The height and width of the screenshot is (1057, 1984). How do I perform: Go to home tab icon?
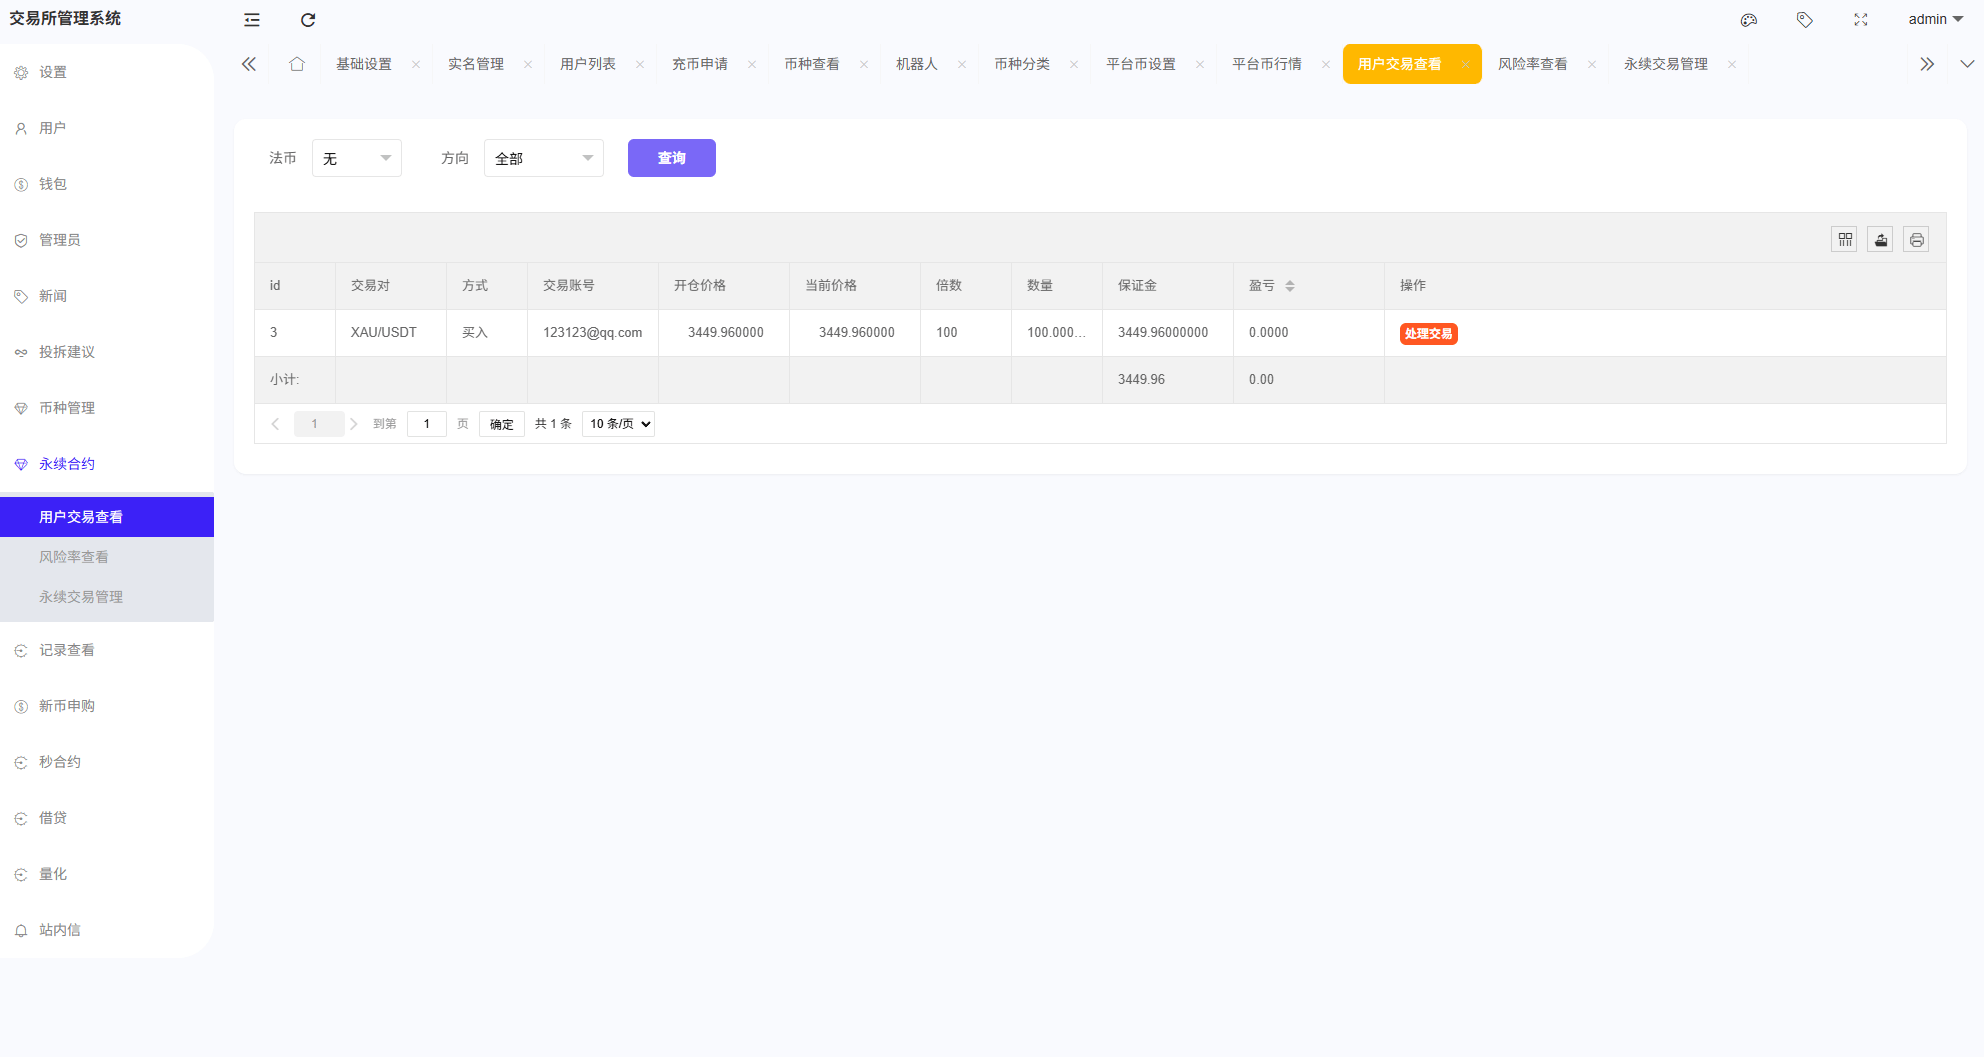point(297,64)
